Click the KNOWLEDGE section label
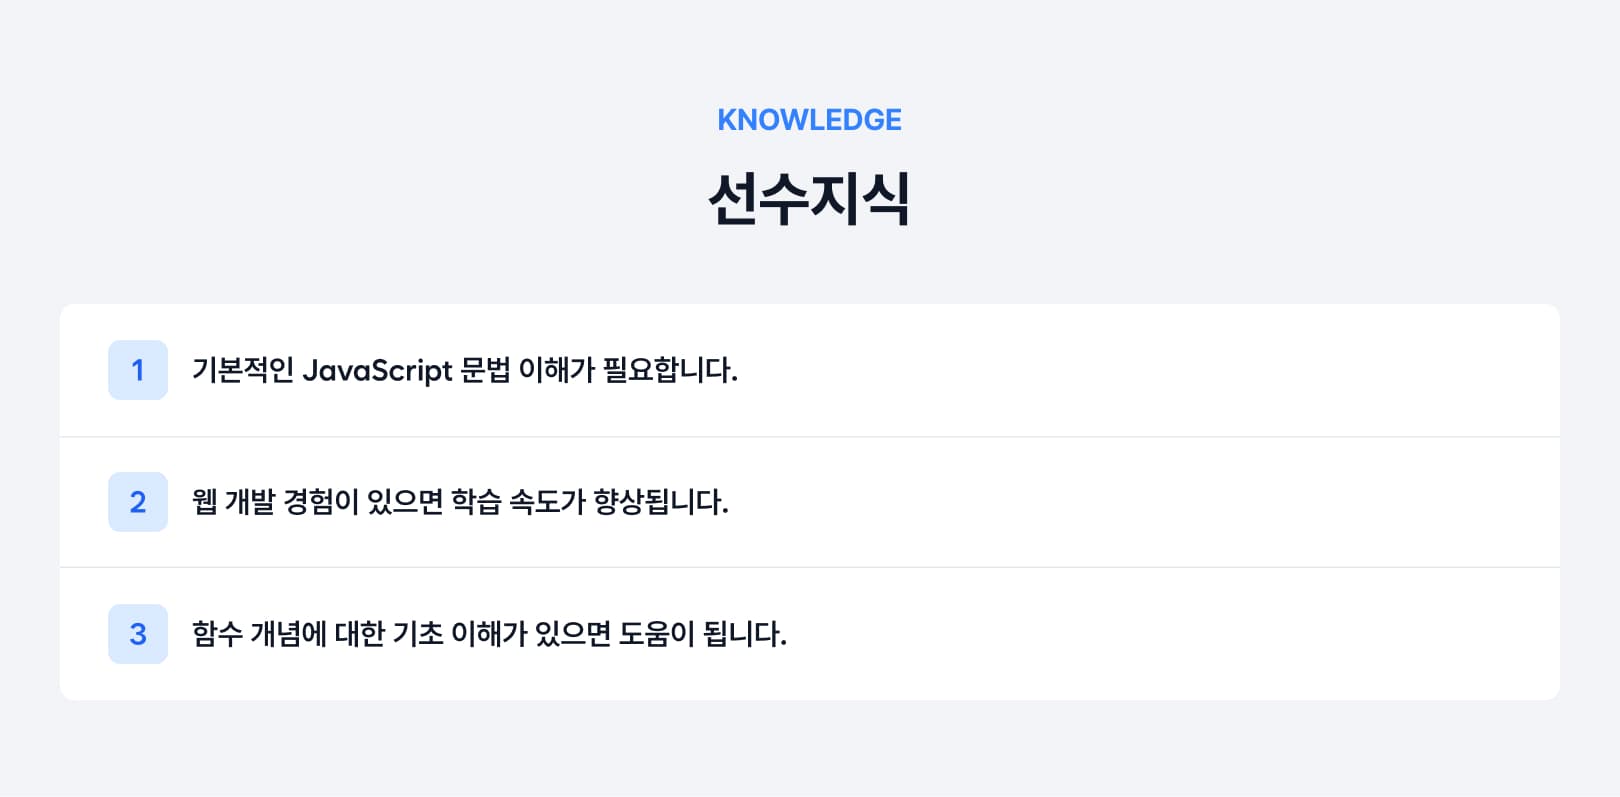Image resolution: width=1620 pixels, height=797 pixels. point(810,120)
